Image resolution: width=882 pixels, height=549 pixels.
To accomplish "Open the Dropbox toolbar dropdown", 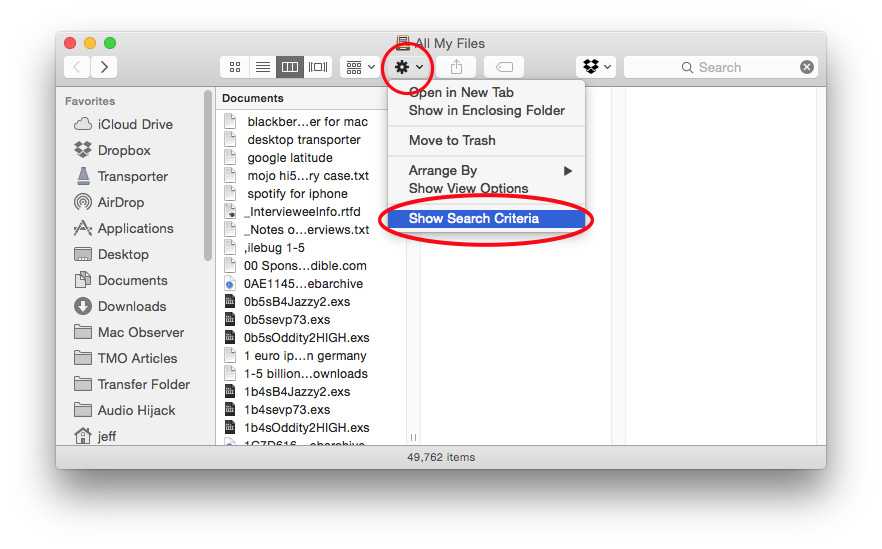I will pos(596,68).
